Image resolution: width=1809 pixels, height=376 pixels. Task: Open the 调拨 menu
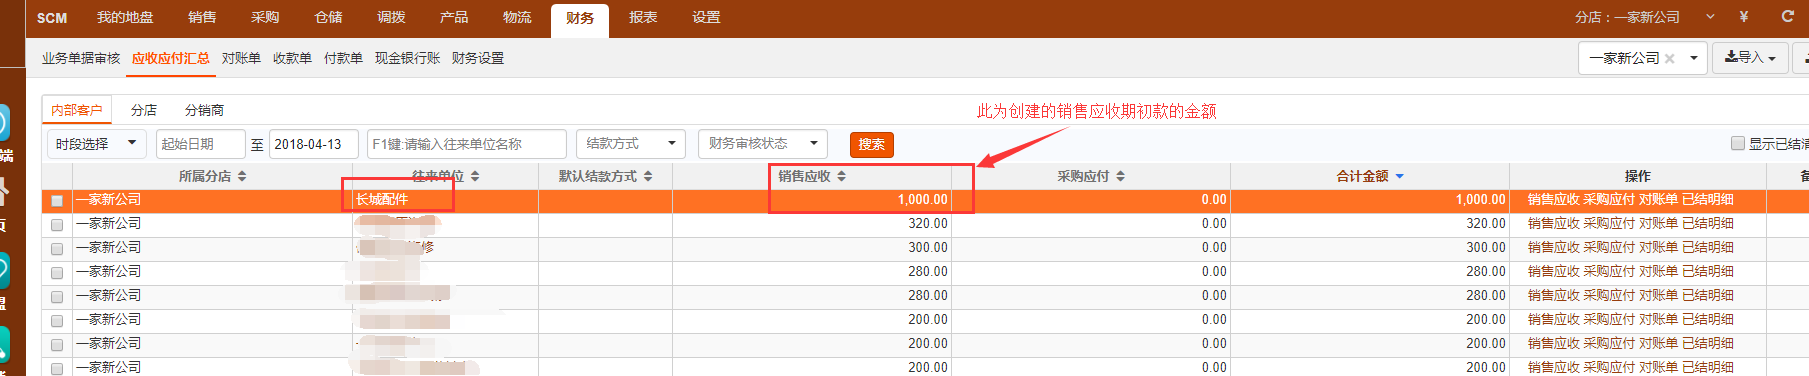pos(391,17)
